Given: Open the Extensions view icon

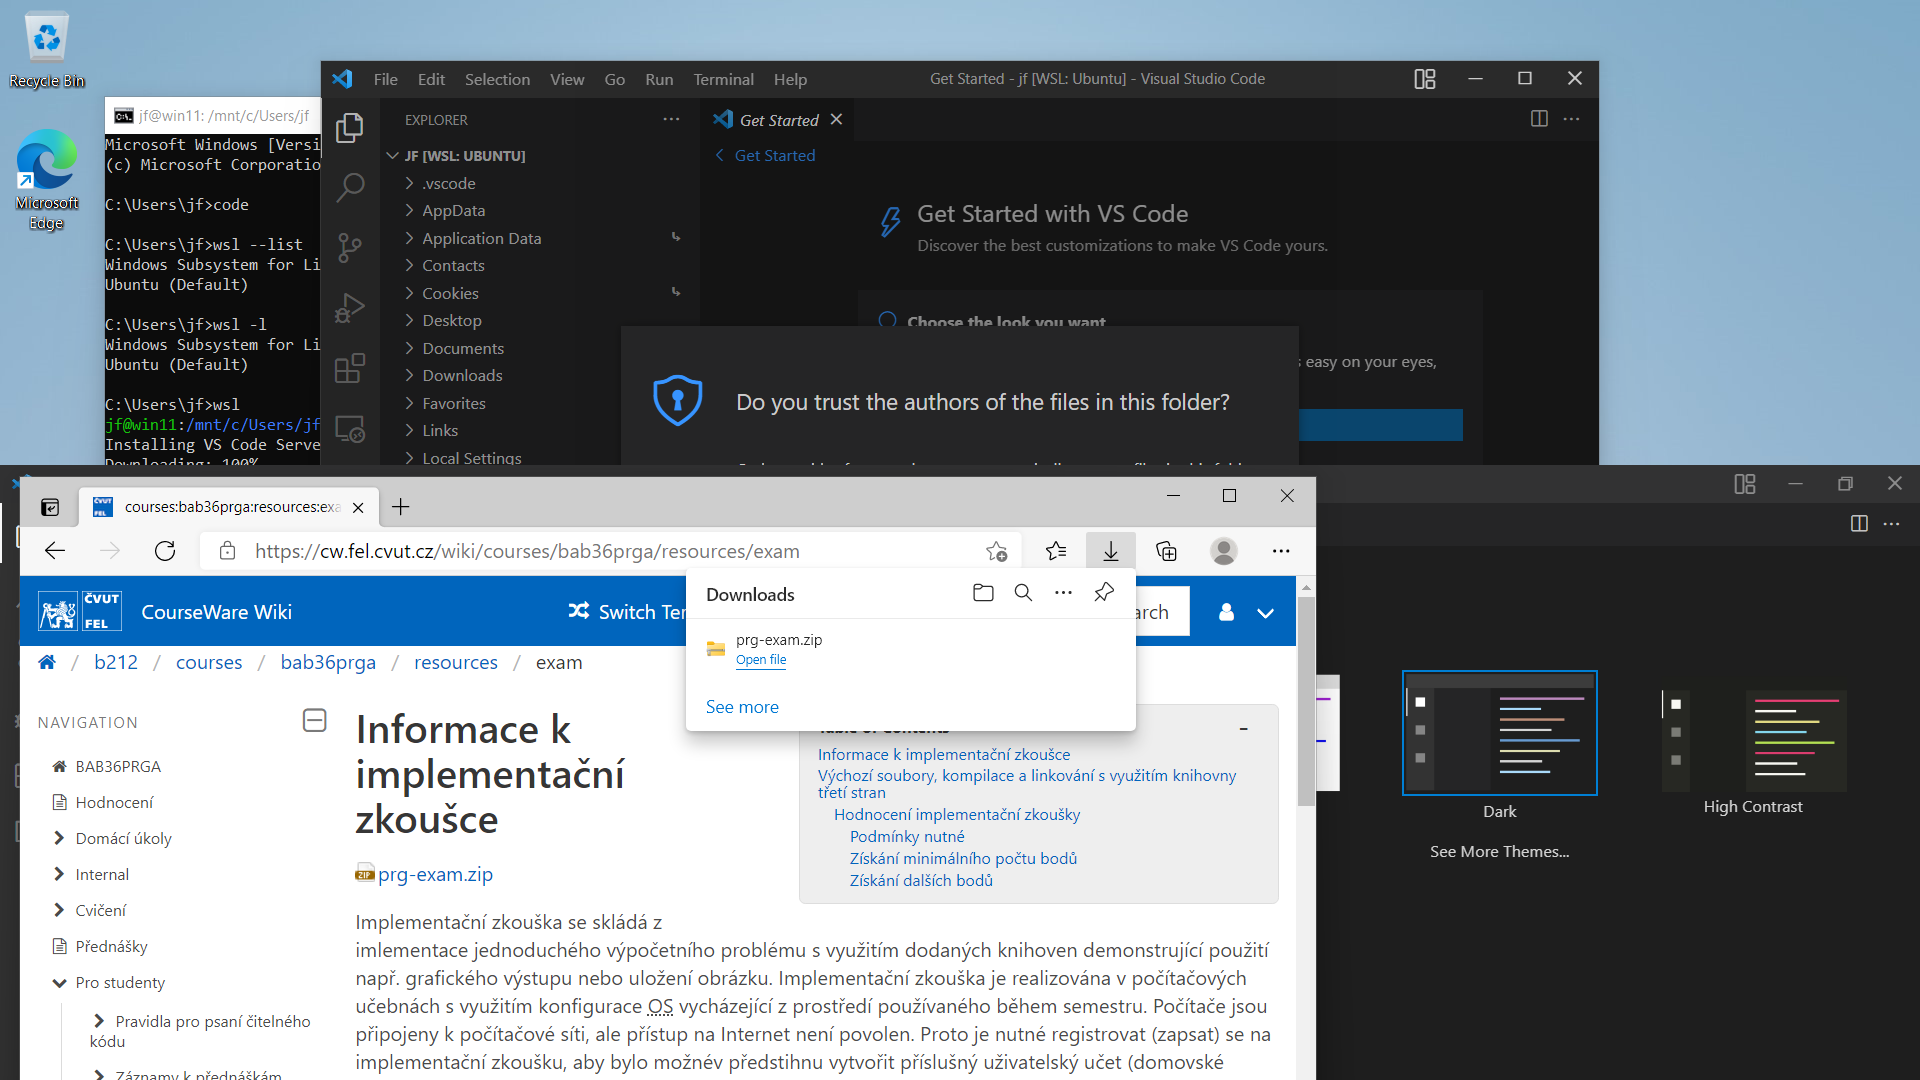Looking at the screenshot, I should (x=350, y=369).
